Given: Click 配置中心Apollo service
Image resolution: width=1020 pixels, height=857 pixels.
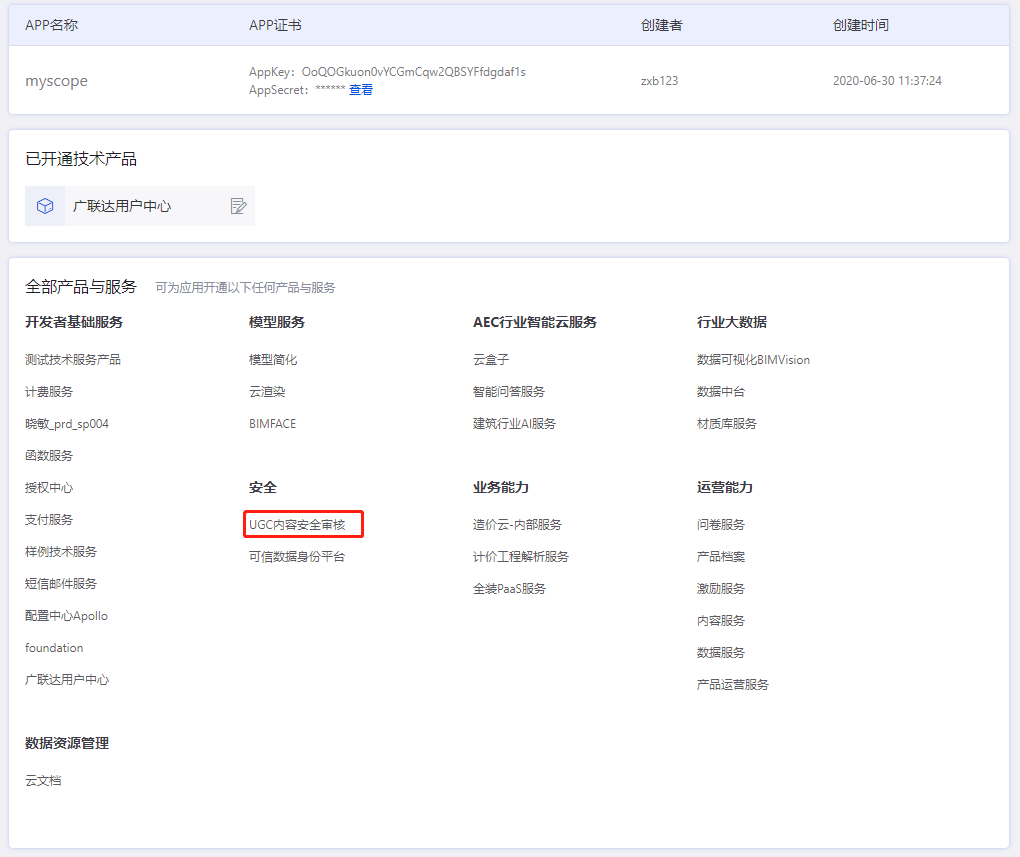Looking at the screenshot, I should [66, 615].
